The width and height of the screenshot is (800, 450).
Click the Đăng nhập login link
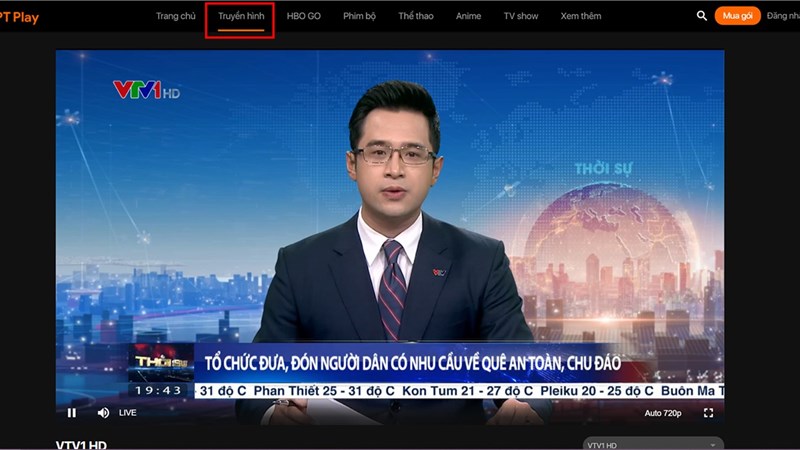783,16
